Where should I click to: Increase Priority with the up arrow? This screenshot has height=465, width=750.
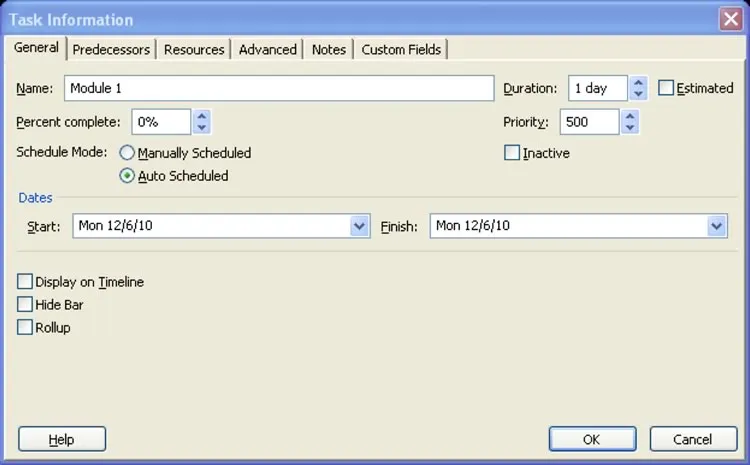[x=630, y=116]
